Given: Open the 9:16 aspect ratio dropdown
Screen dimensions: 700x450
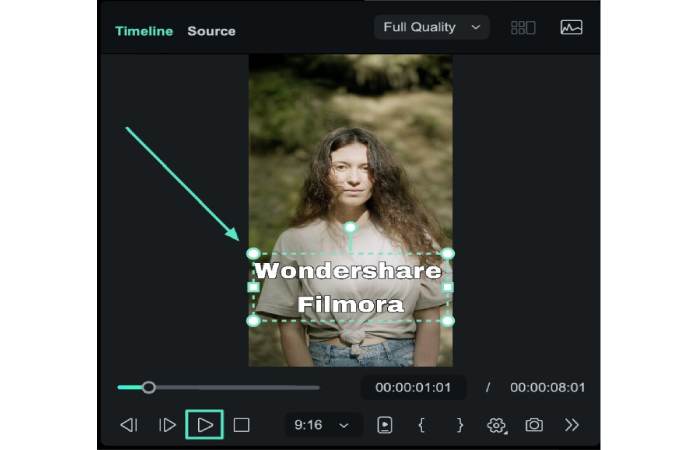Looking at the screenshot, I should [322, 425].
